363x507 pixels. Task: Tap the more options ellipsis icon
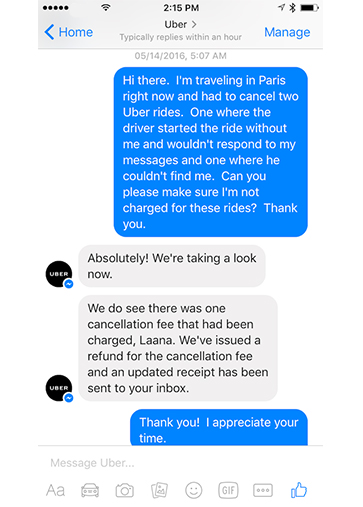[x=263, y=490]
